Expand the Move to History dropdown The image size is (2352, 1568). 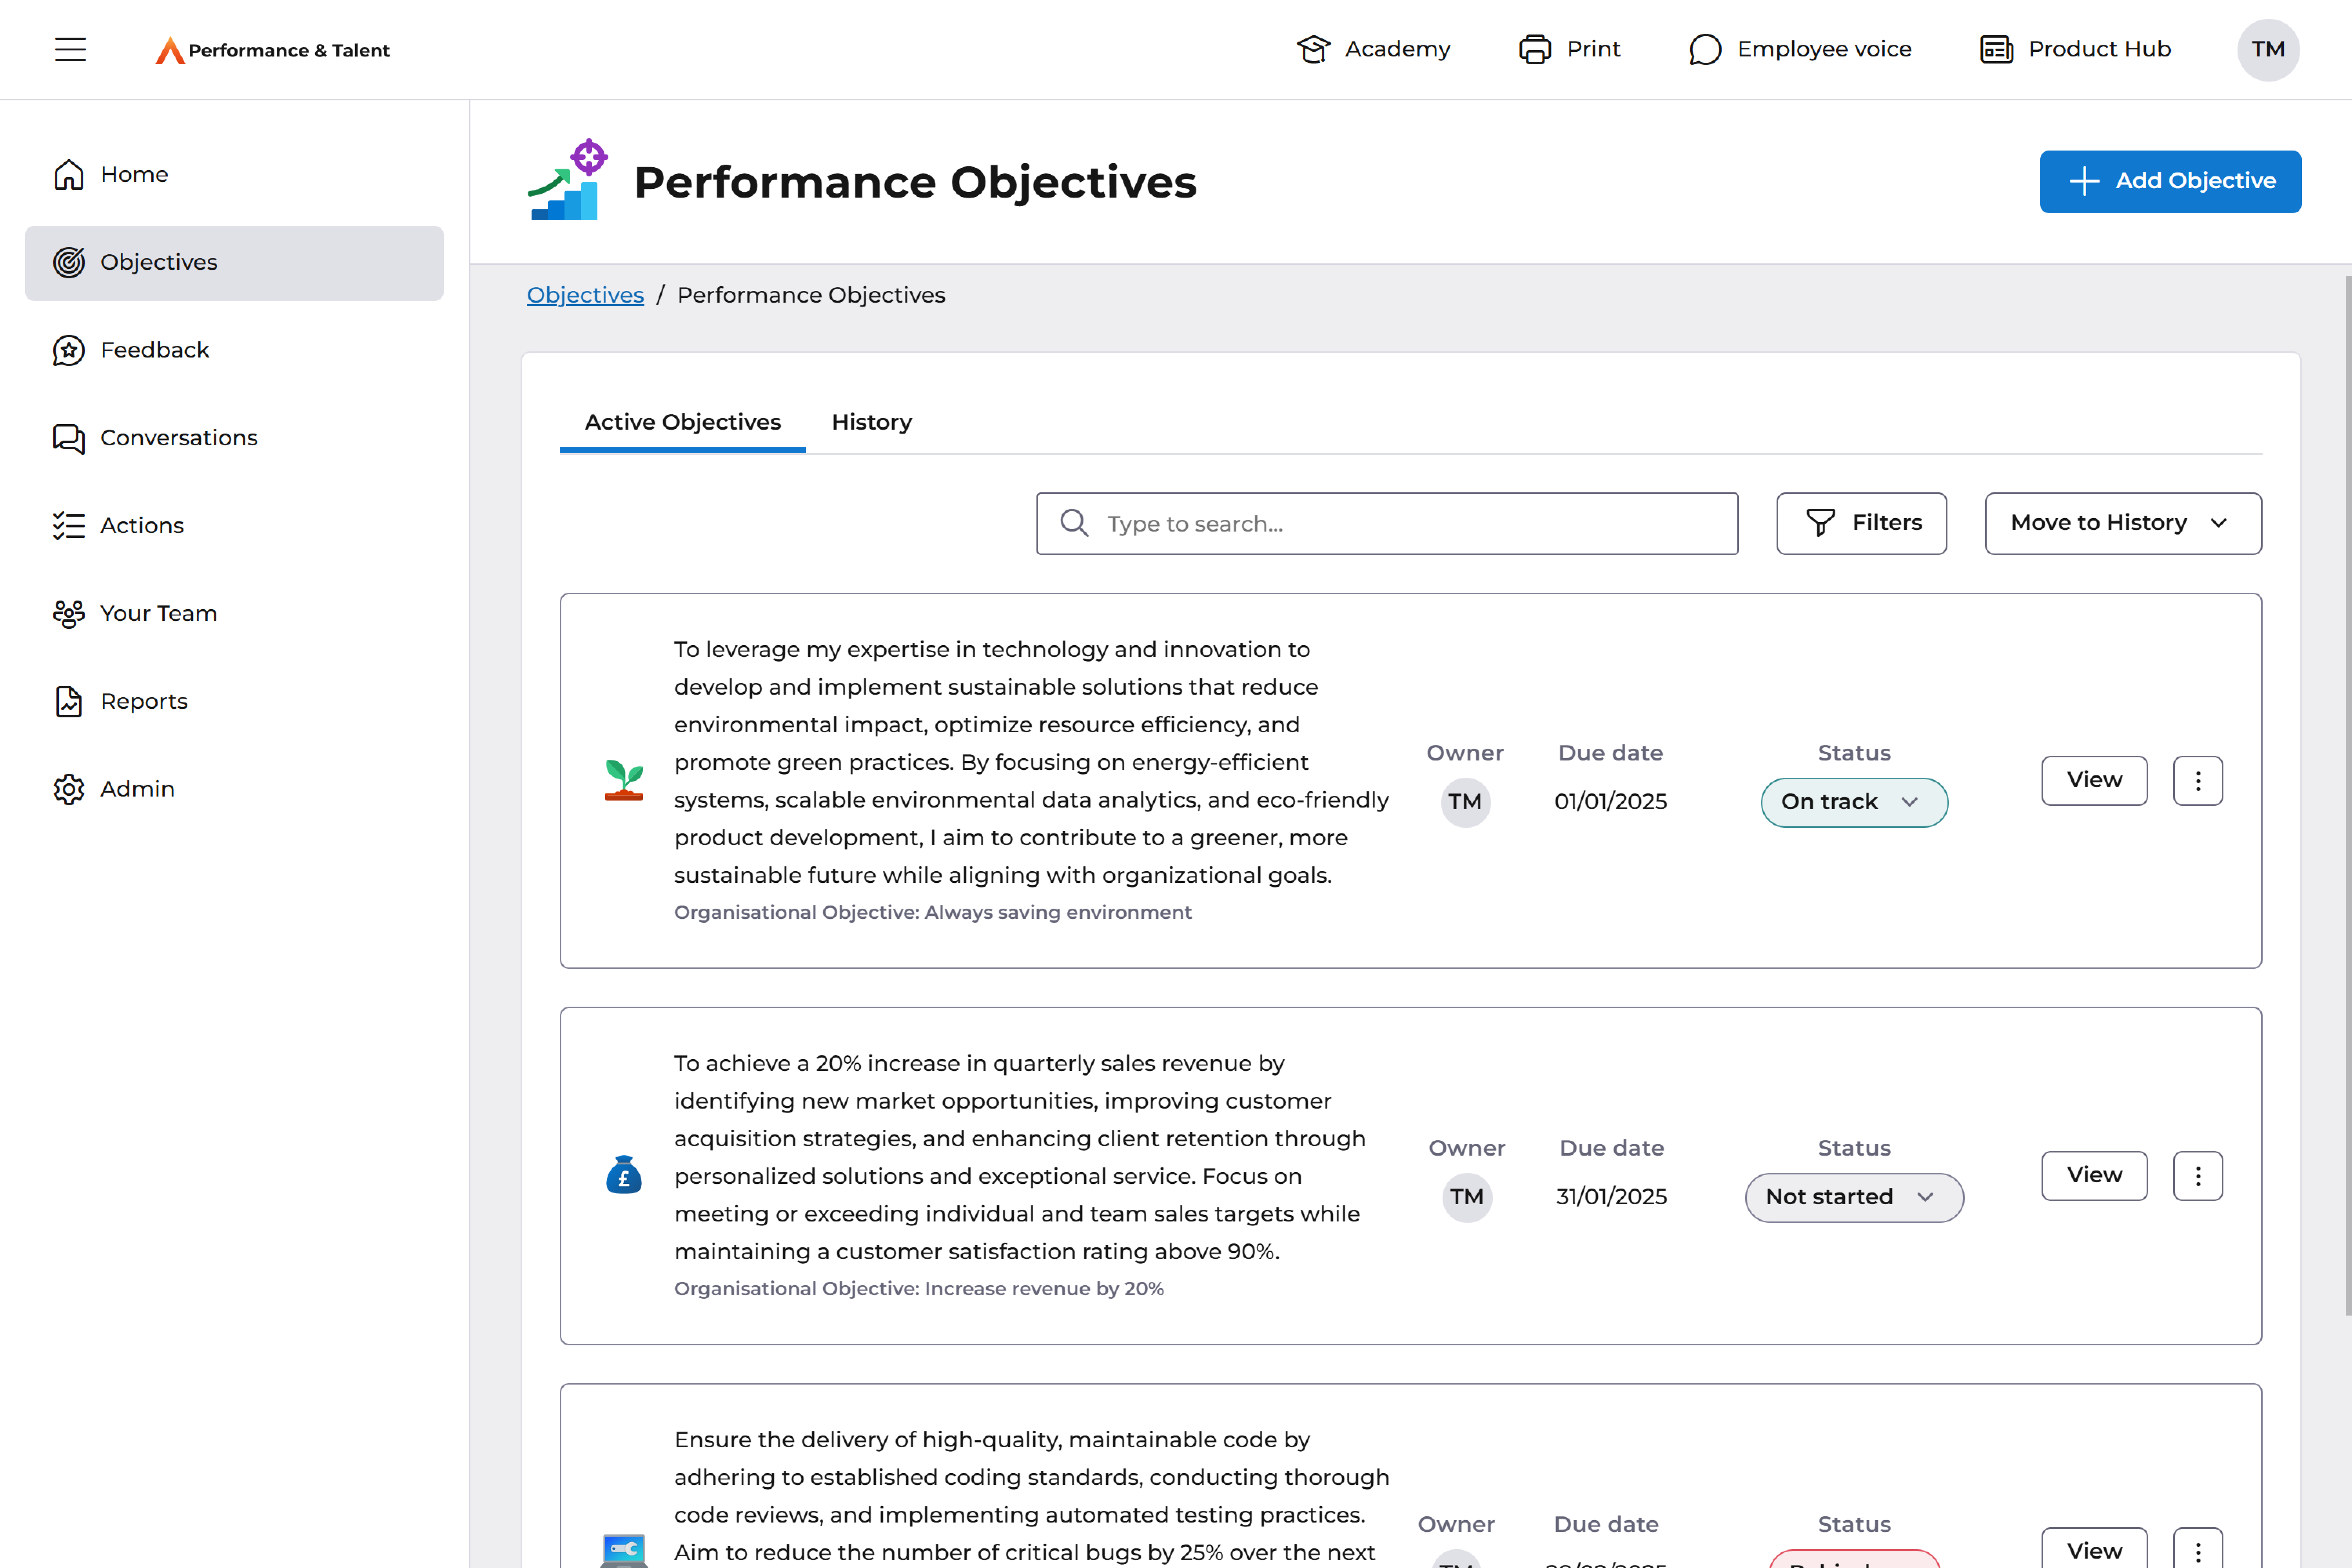coord(2122,523)
